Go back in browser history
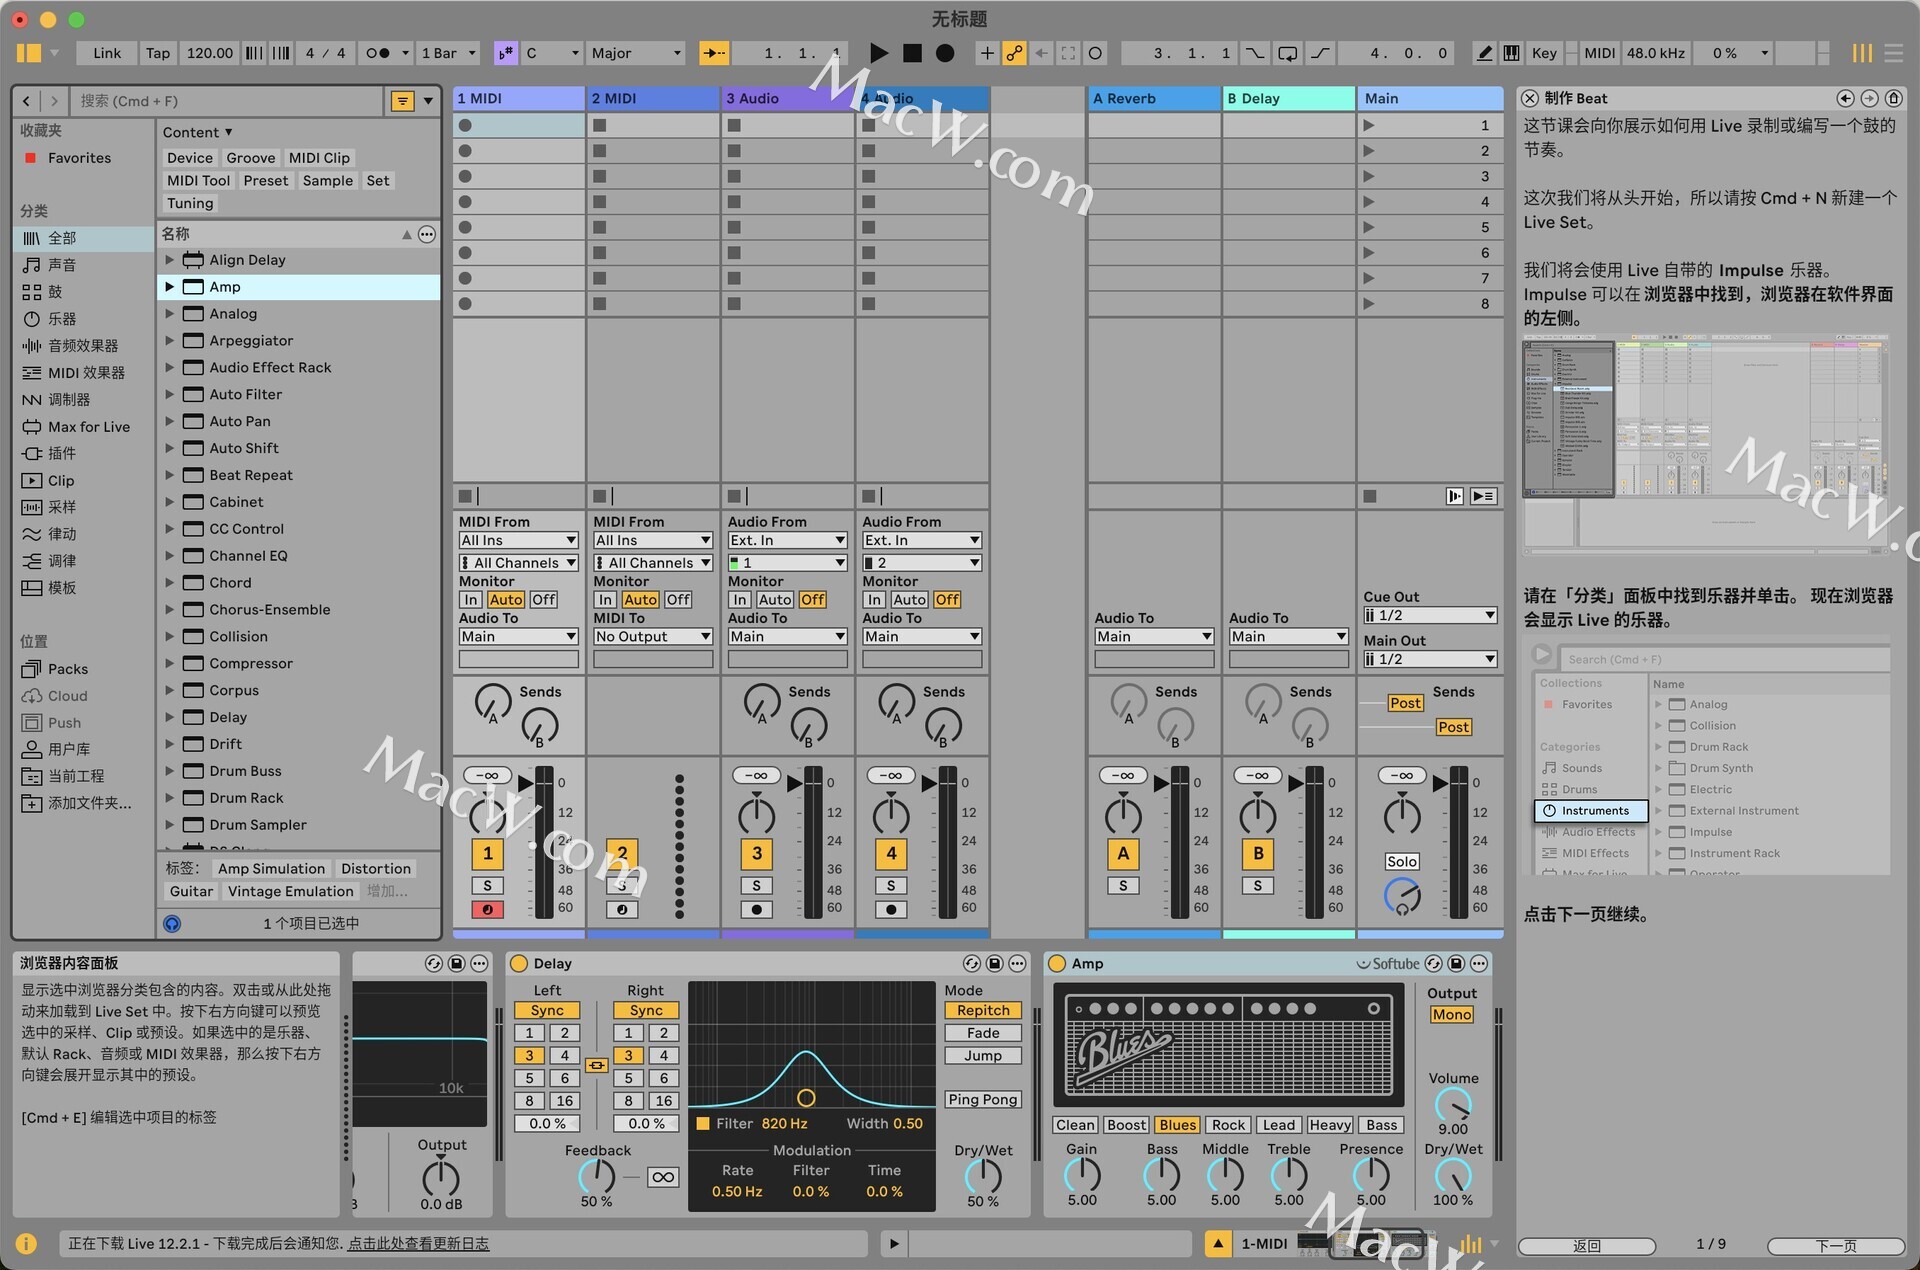This screenshot has height=1270, width=1920. click(x=27, y=101)
